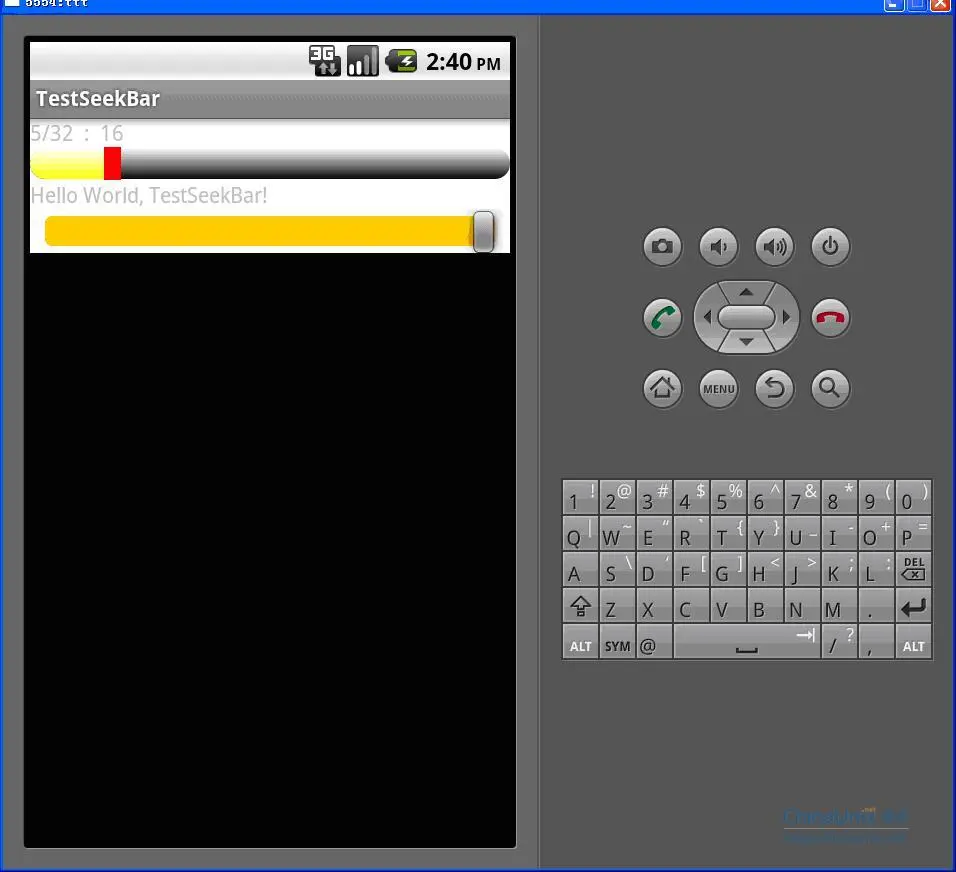Click the D-pad down arrow

746,342
